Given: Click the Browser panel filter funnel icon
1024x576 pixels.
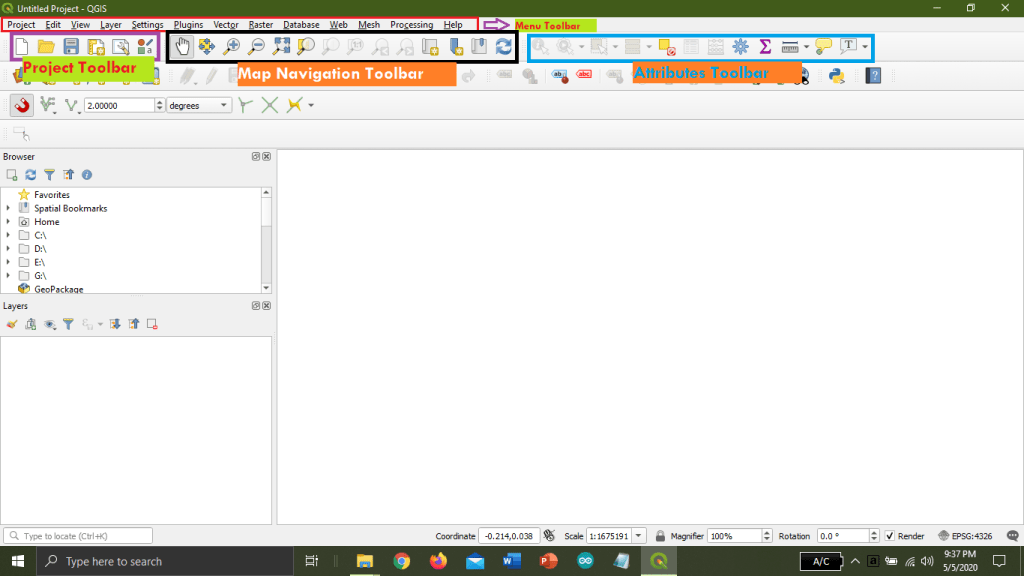Looking at the screenshot, I should coord(50,175).
